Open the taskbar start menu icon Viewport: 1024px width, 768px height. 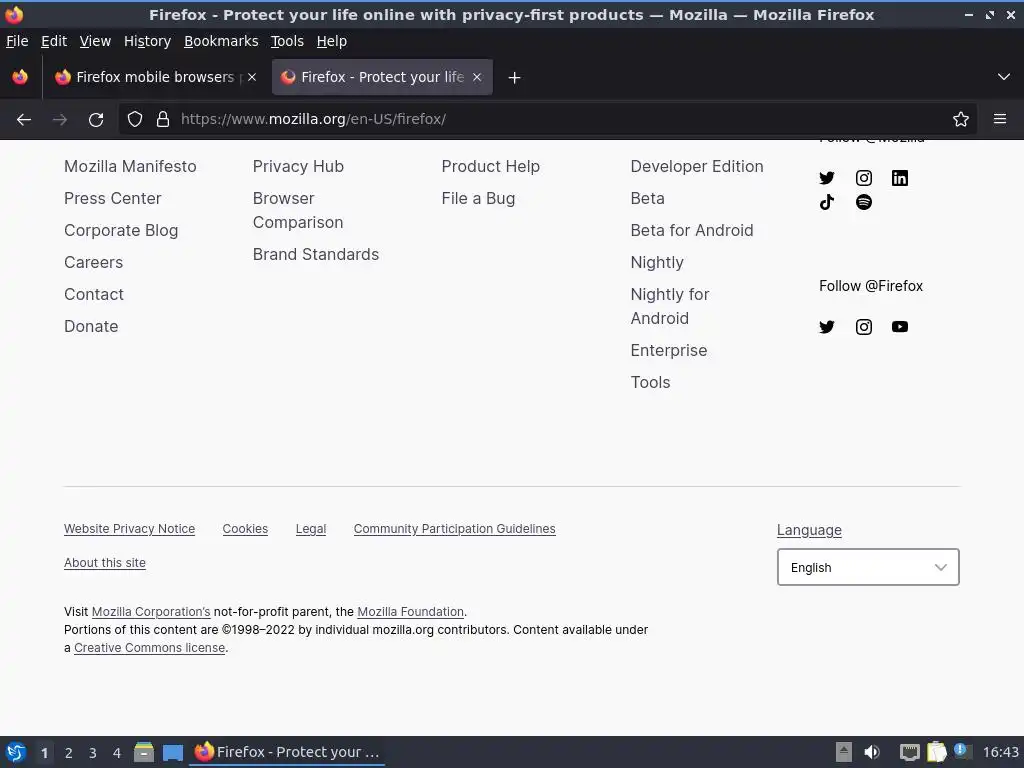click(x=16, y=752)
